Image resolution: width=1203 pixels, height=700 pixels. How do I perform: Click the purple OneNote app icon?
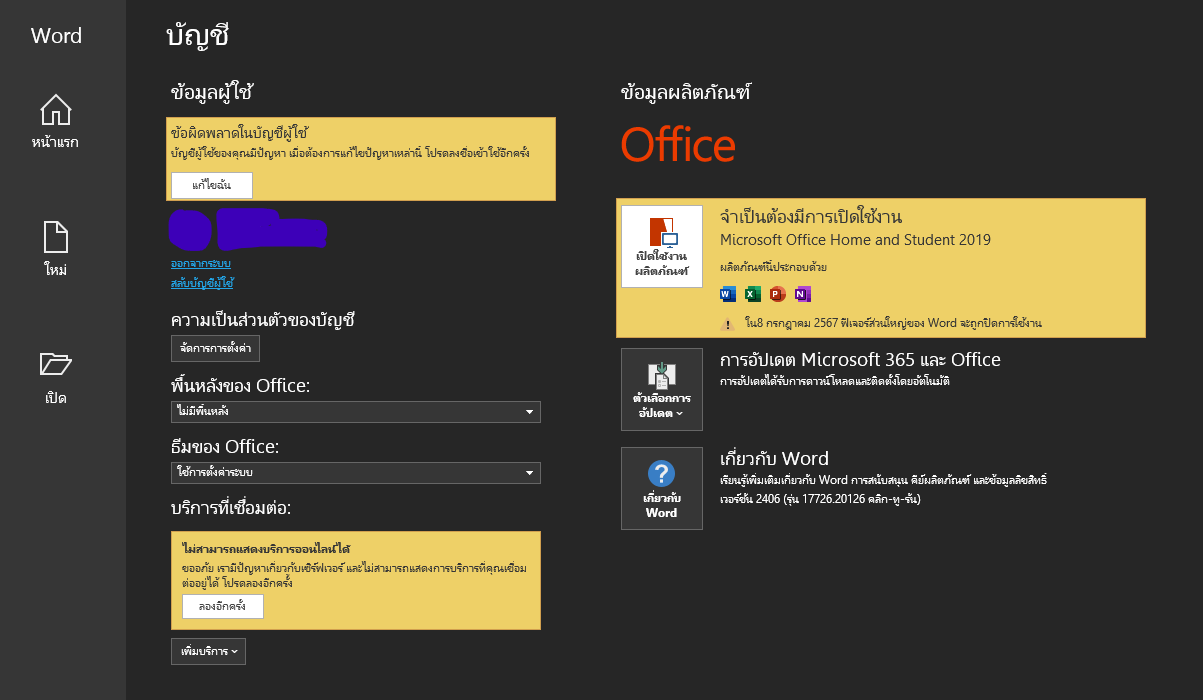803,294
